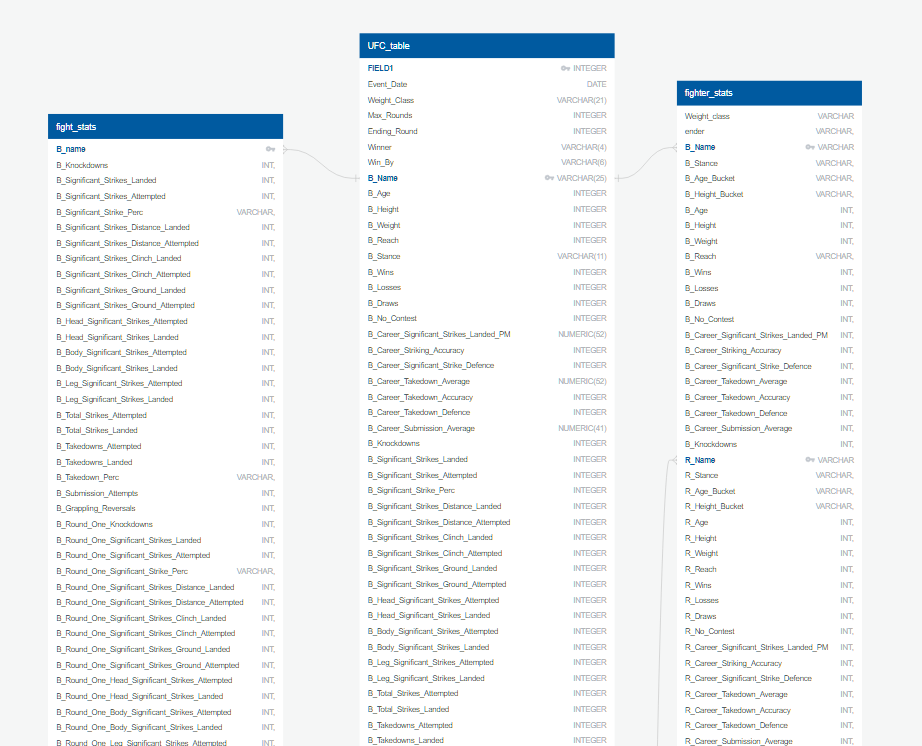Image resolution: width=922 pixels, height=746 pixels.
Task: Click B_Name field name in fighter_stats
Action: (700, 148)
